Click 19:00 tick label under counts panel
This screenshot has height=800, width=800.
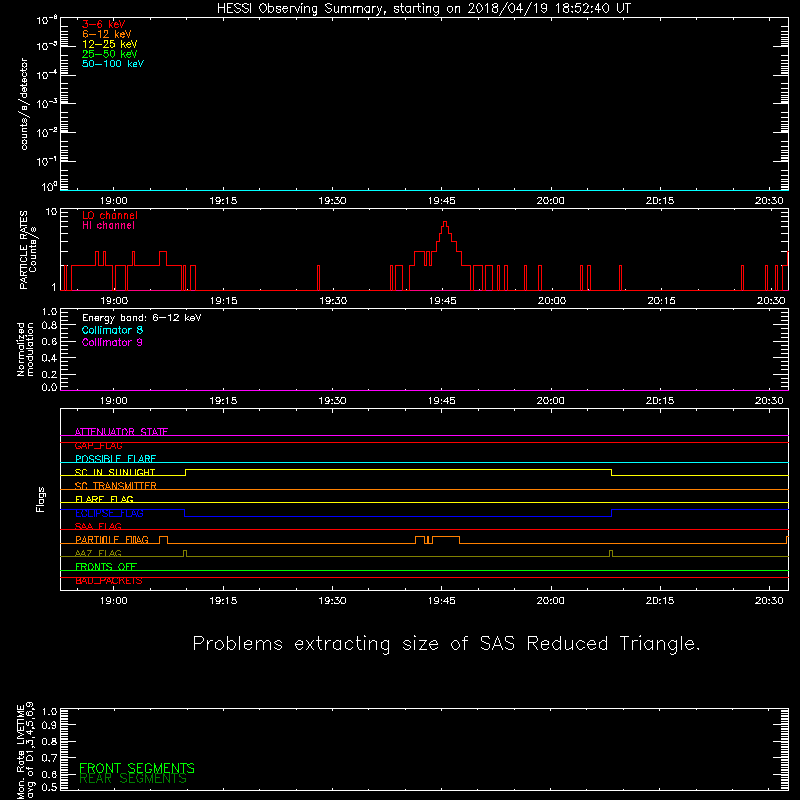click(x=114, y=201)
